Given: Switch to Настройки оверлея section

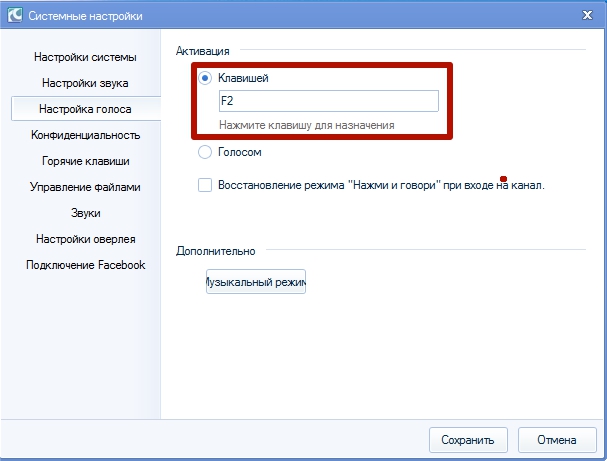Looking at the screenshot, I should point(85,239).
